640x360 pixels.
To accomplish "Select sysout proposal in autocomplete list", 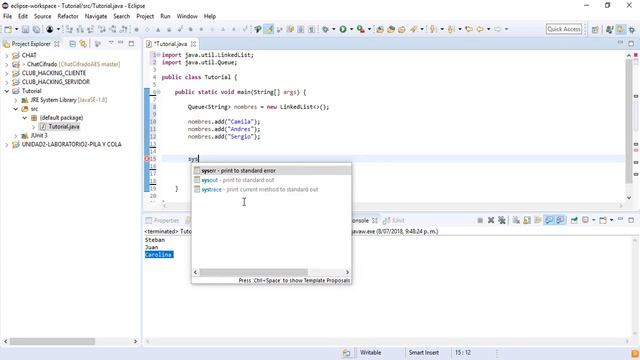I will [271, 180].
